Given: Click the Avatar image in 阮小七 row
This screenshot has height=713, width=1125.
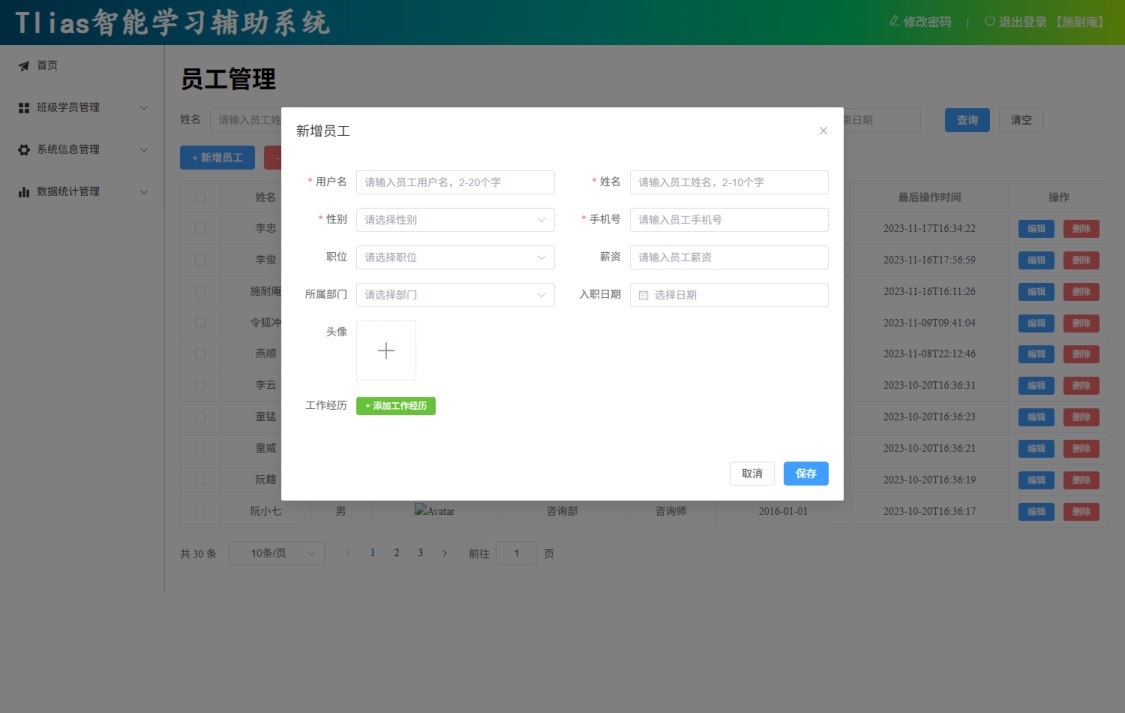Looking at the screenshot, I should 435,511.
